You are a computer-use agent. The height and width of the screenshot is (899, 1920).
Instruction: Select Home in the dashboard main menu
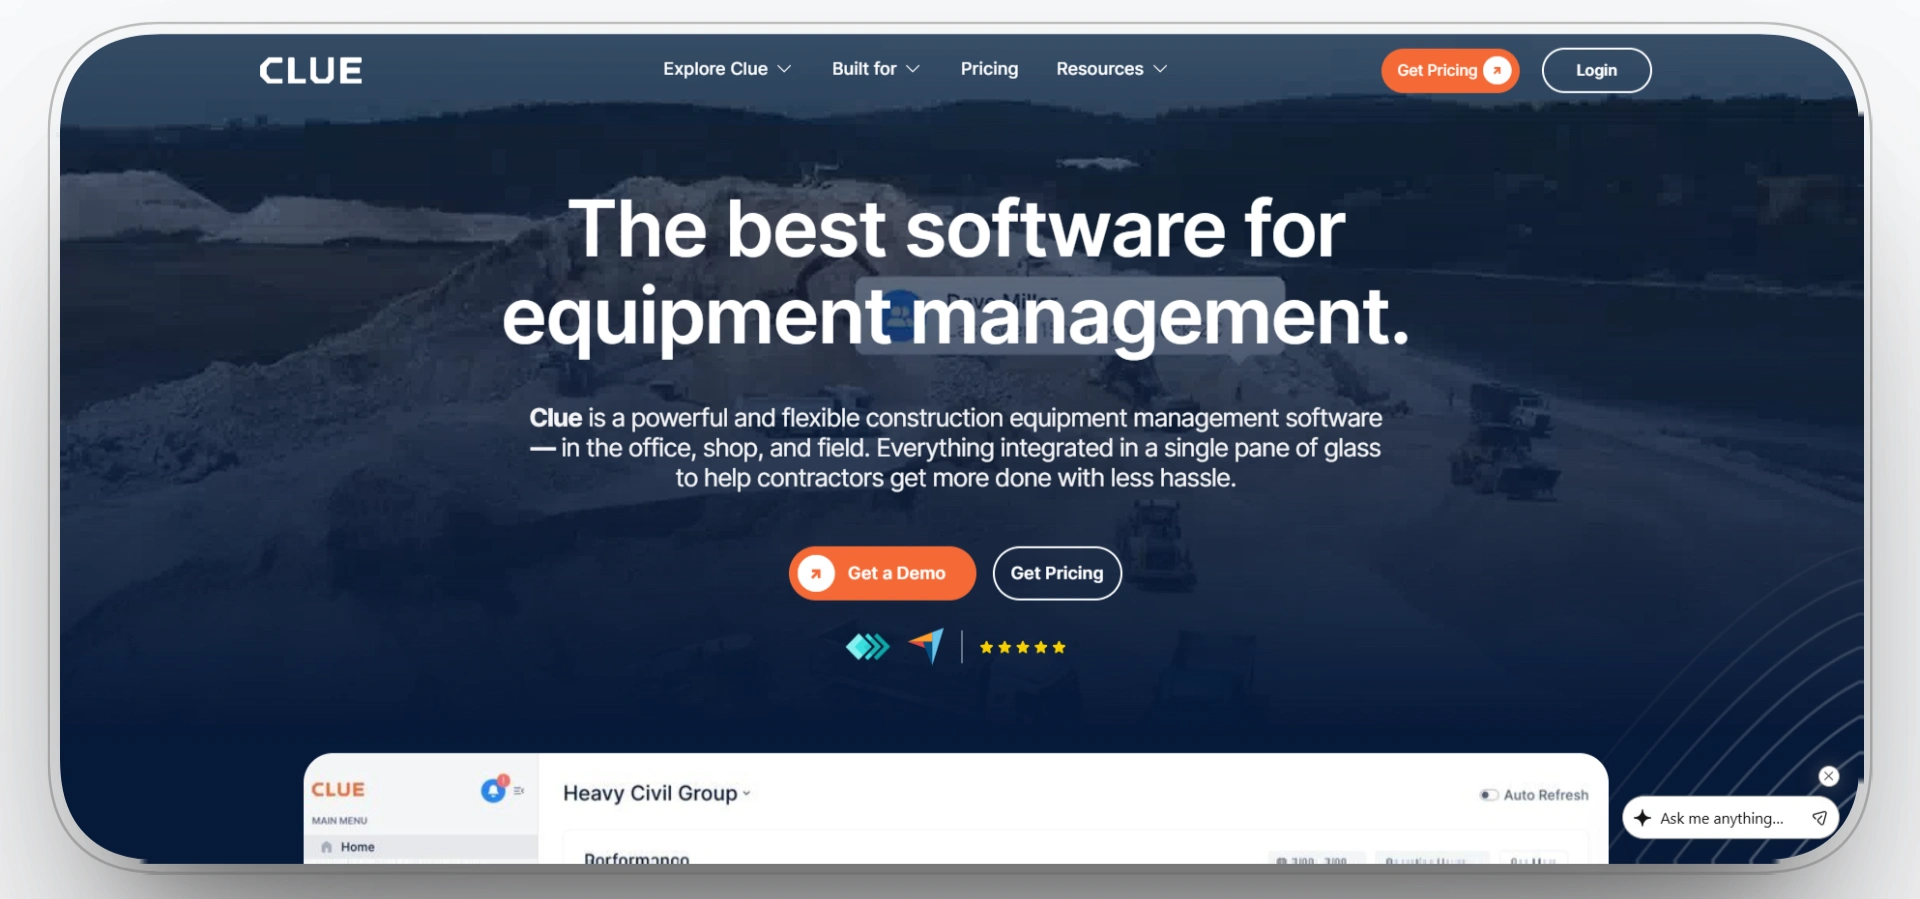[420, 847]
